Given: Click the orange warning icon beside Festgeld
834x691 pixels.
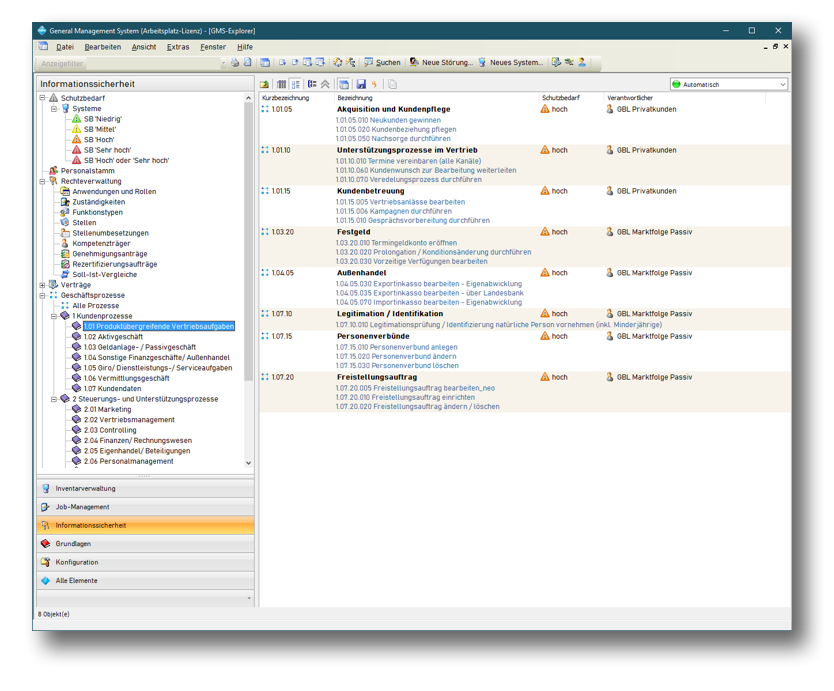Looking at the screenshot, I should point(545,232).
